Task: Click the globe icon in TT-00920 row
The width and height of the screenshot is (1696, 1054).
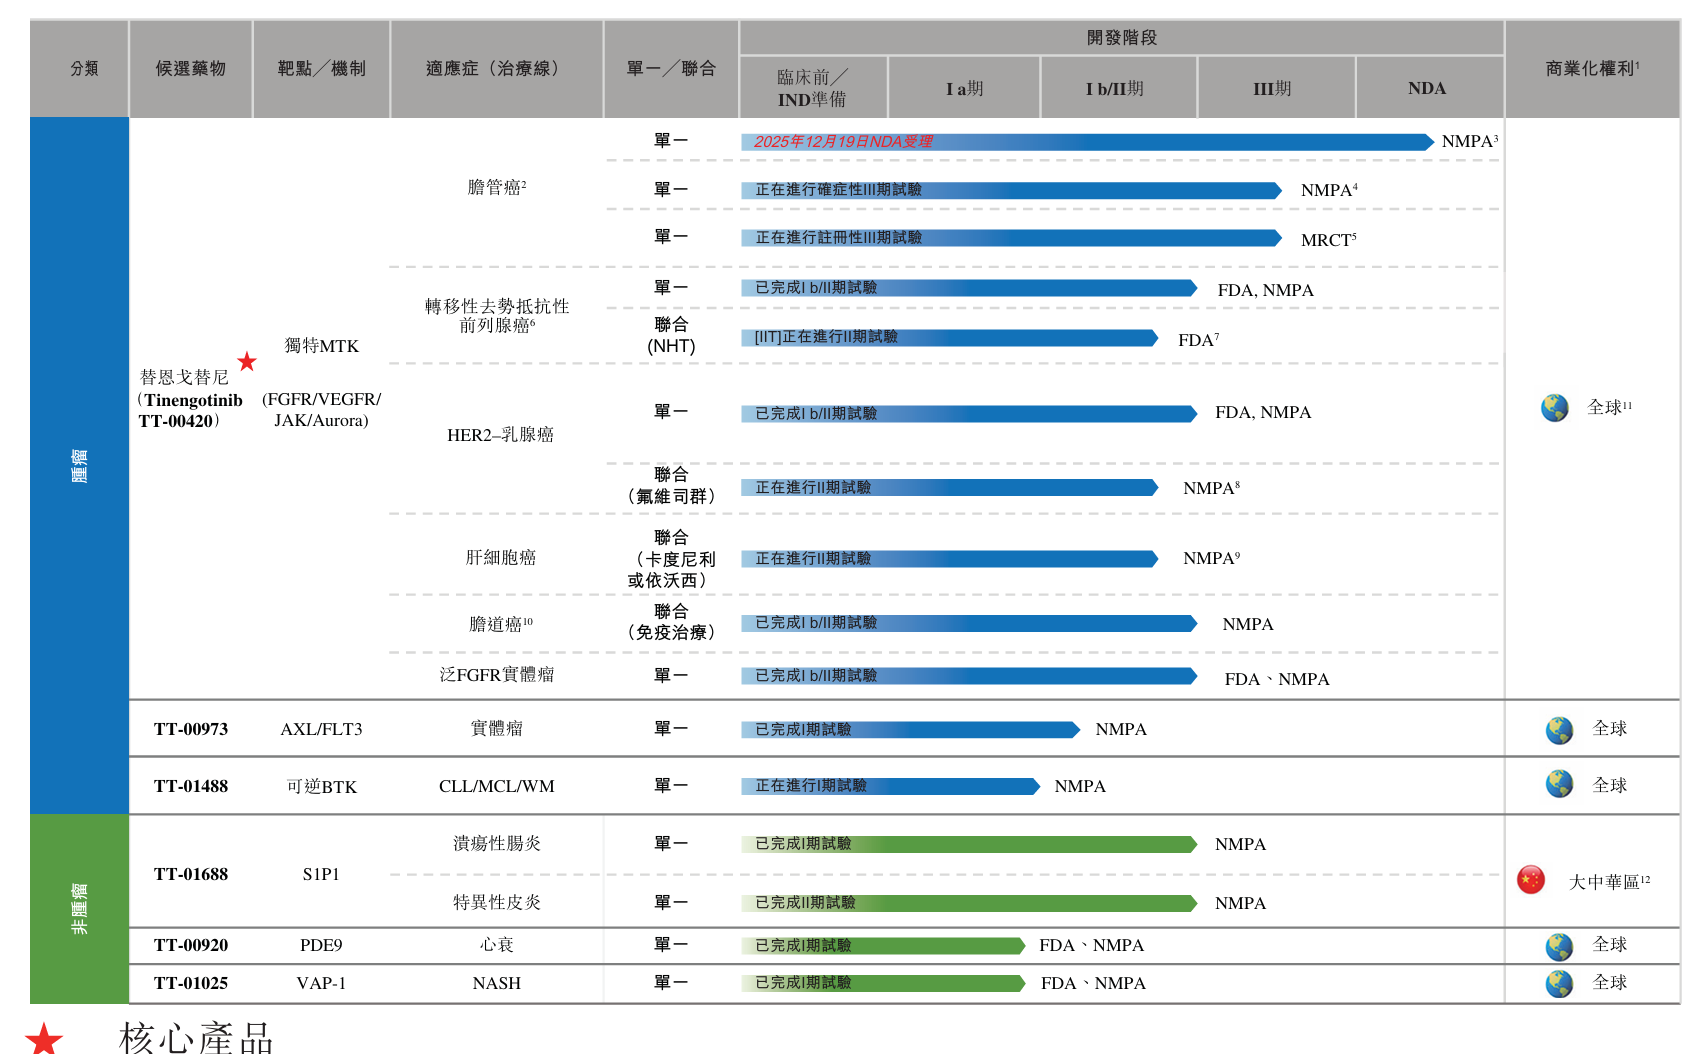Action: (1559, 946)
